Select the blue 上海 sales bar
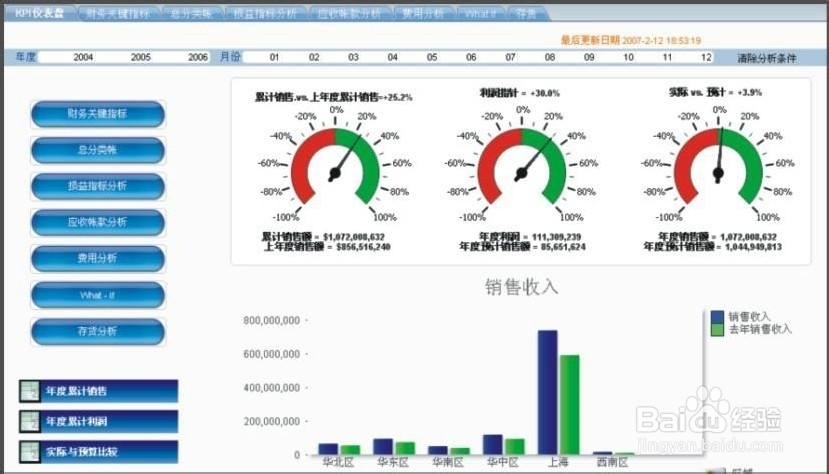Image resolution: width=829 pixels, height=474 pixels. click(548, 393)
